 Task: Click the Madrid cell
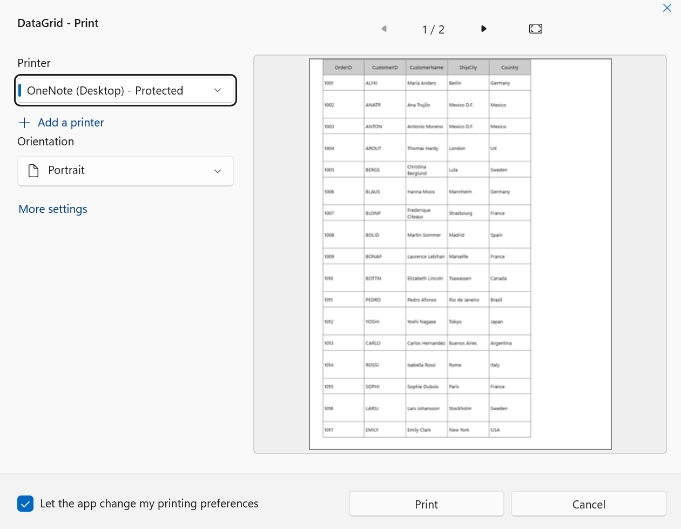468,235
